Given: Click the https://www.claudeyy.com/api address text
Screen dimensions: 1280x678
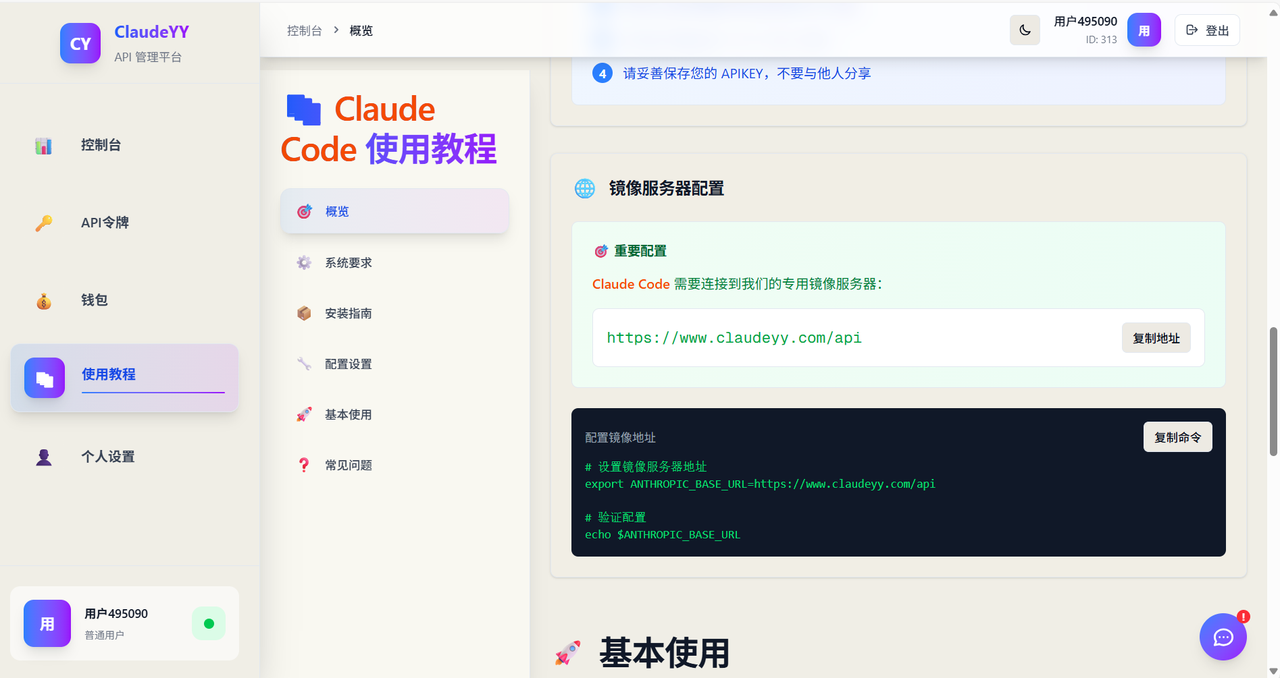Looking at the screenshot, I should point(734,338).
